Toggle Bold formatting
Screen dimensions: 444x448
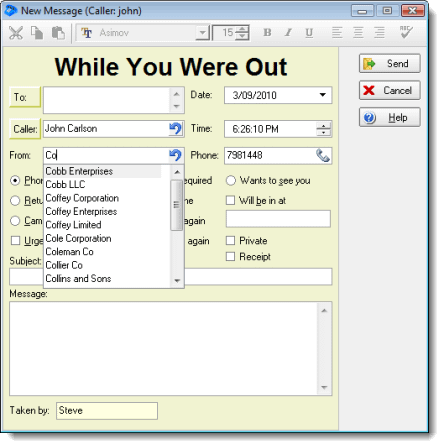click(267, 33)
